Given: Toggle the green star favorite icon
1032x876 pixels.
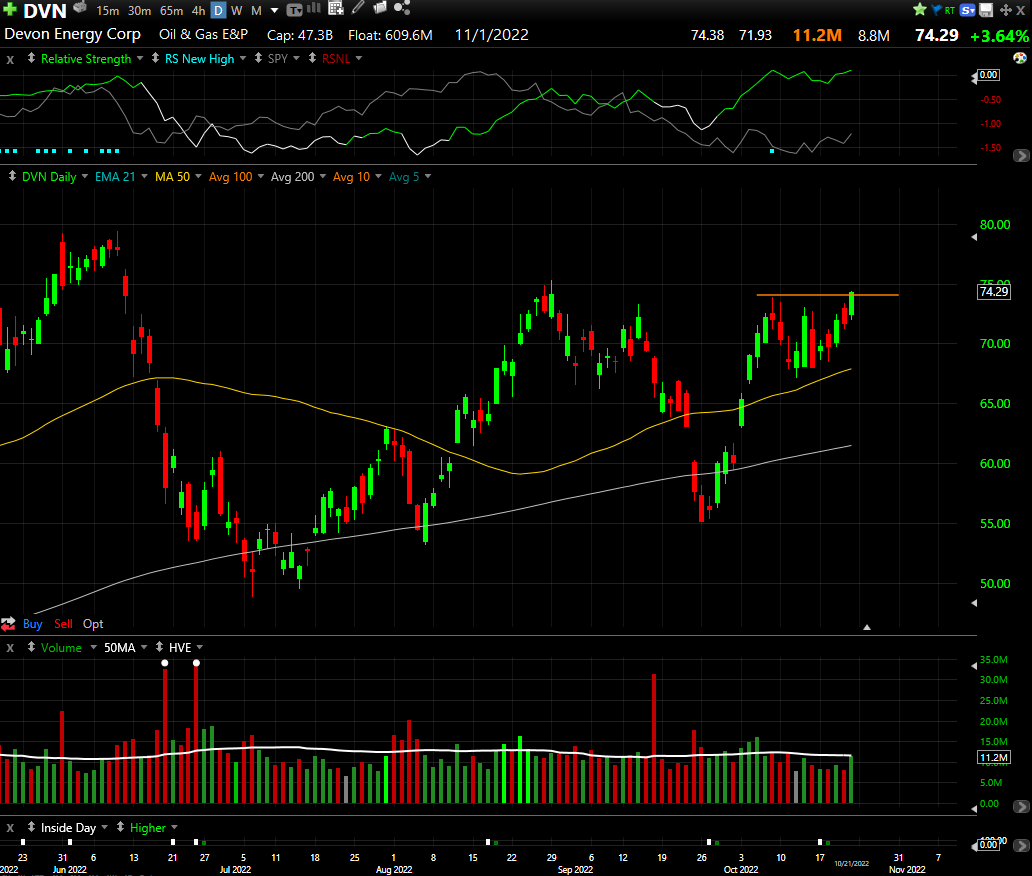Looking at the screenshot, I should (x=919, y=9).
